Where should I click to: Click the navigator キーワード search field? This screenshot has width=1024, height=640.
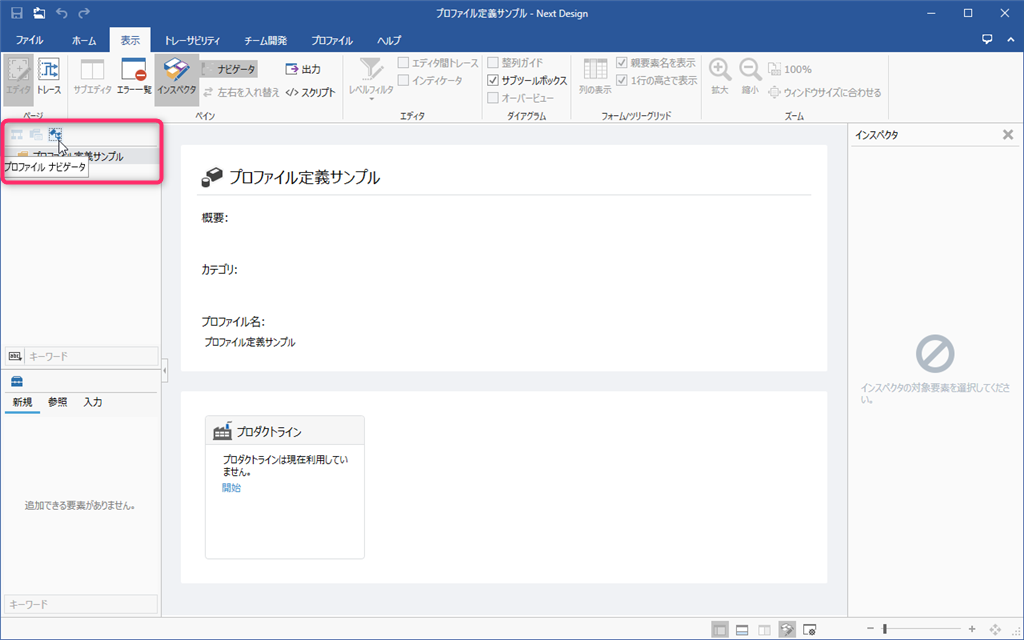[x=90, y=356]
